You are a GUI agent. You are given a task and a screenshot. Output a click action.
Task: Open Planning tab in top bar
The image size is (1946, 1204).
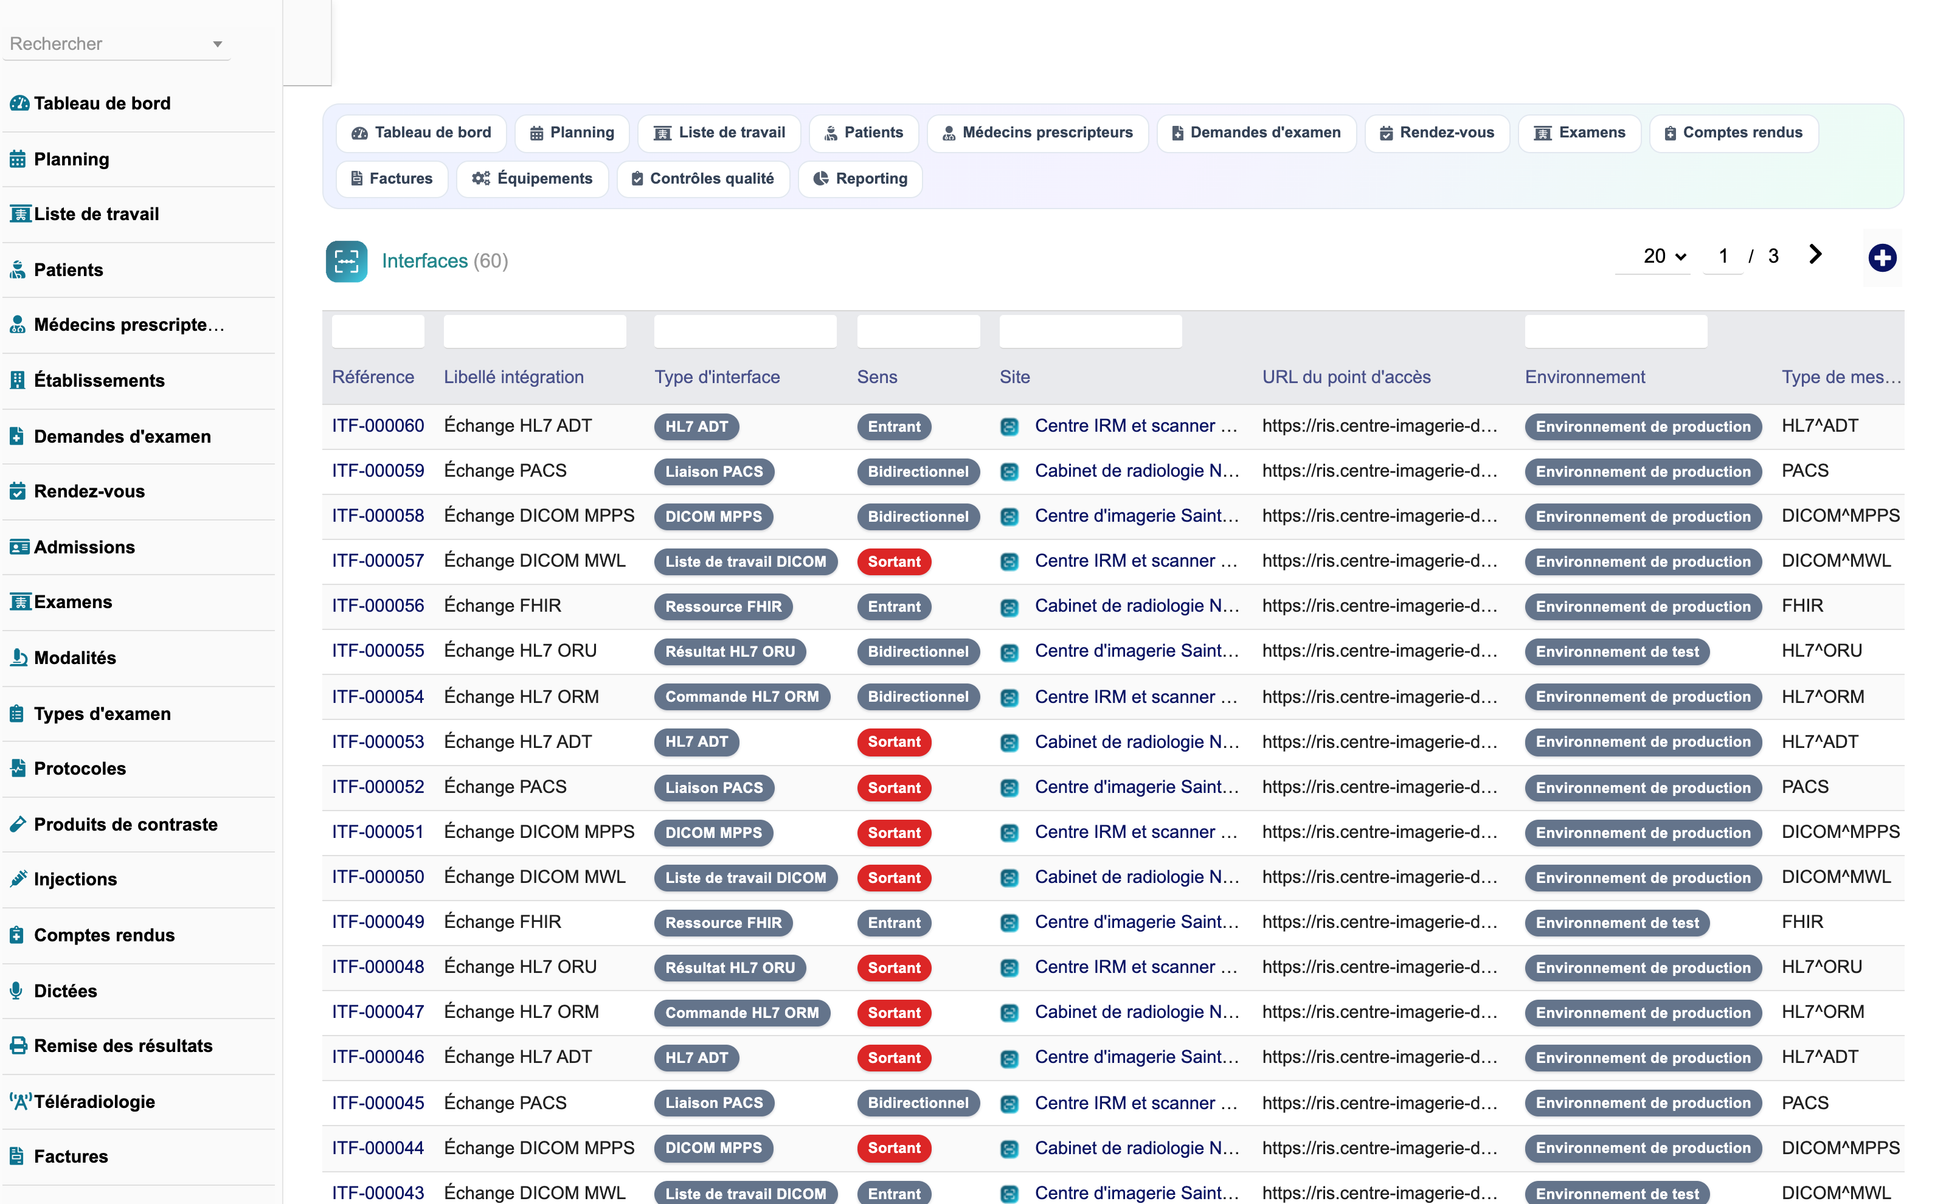(572, 133)
